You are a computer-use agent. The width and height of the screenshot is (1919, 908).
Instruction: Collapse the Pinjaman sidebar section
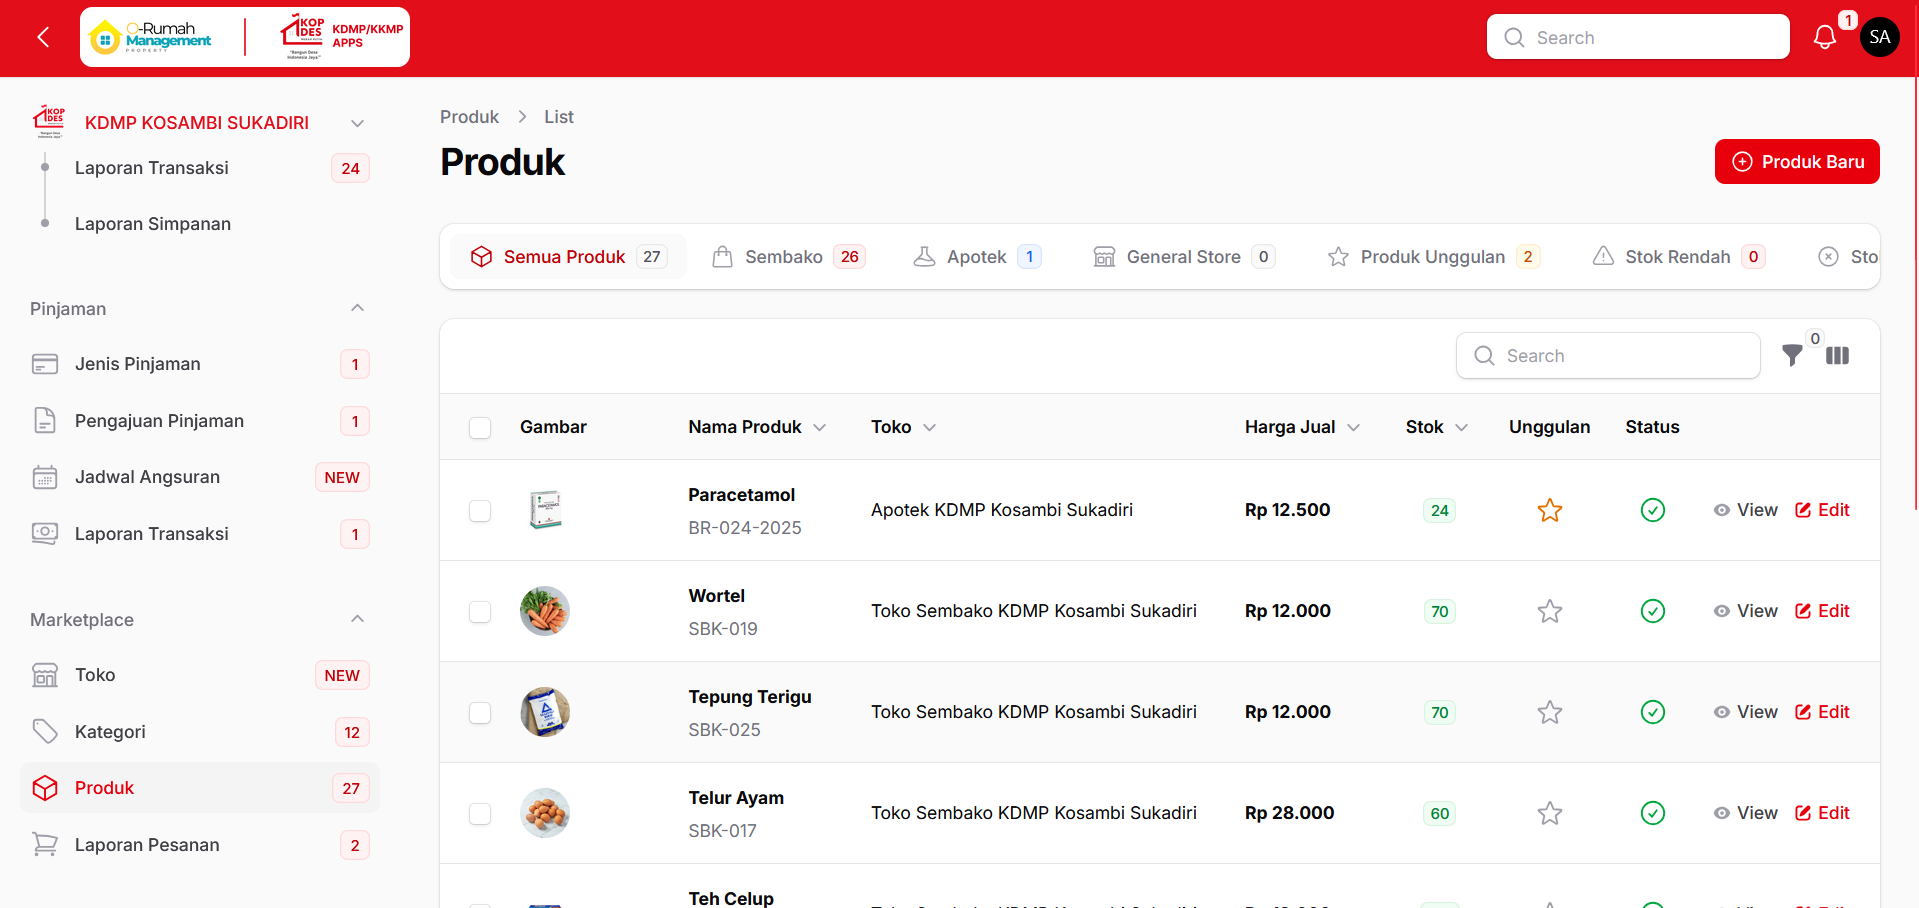(x=357, y=308)
